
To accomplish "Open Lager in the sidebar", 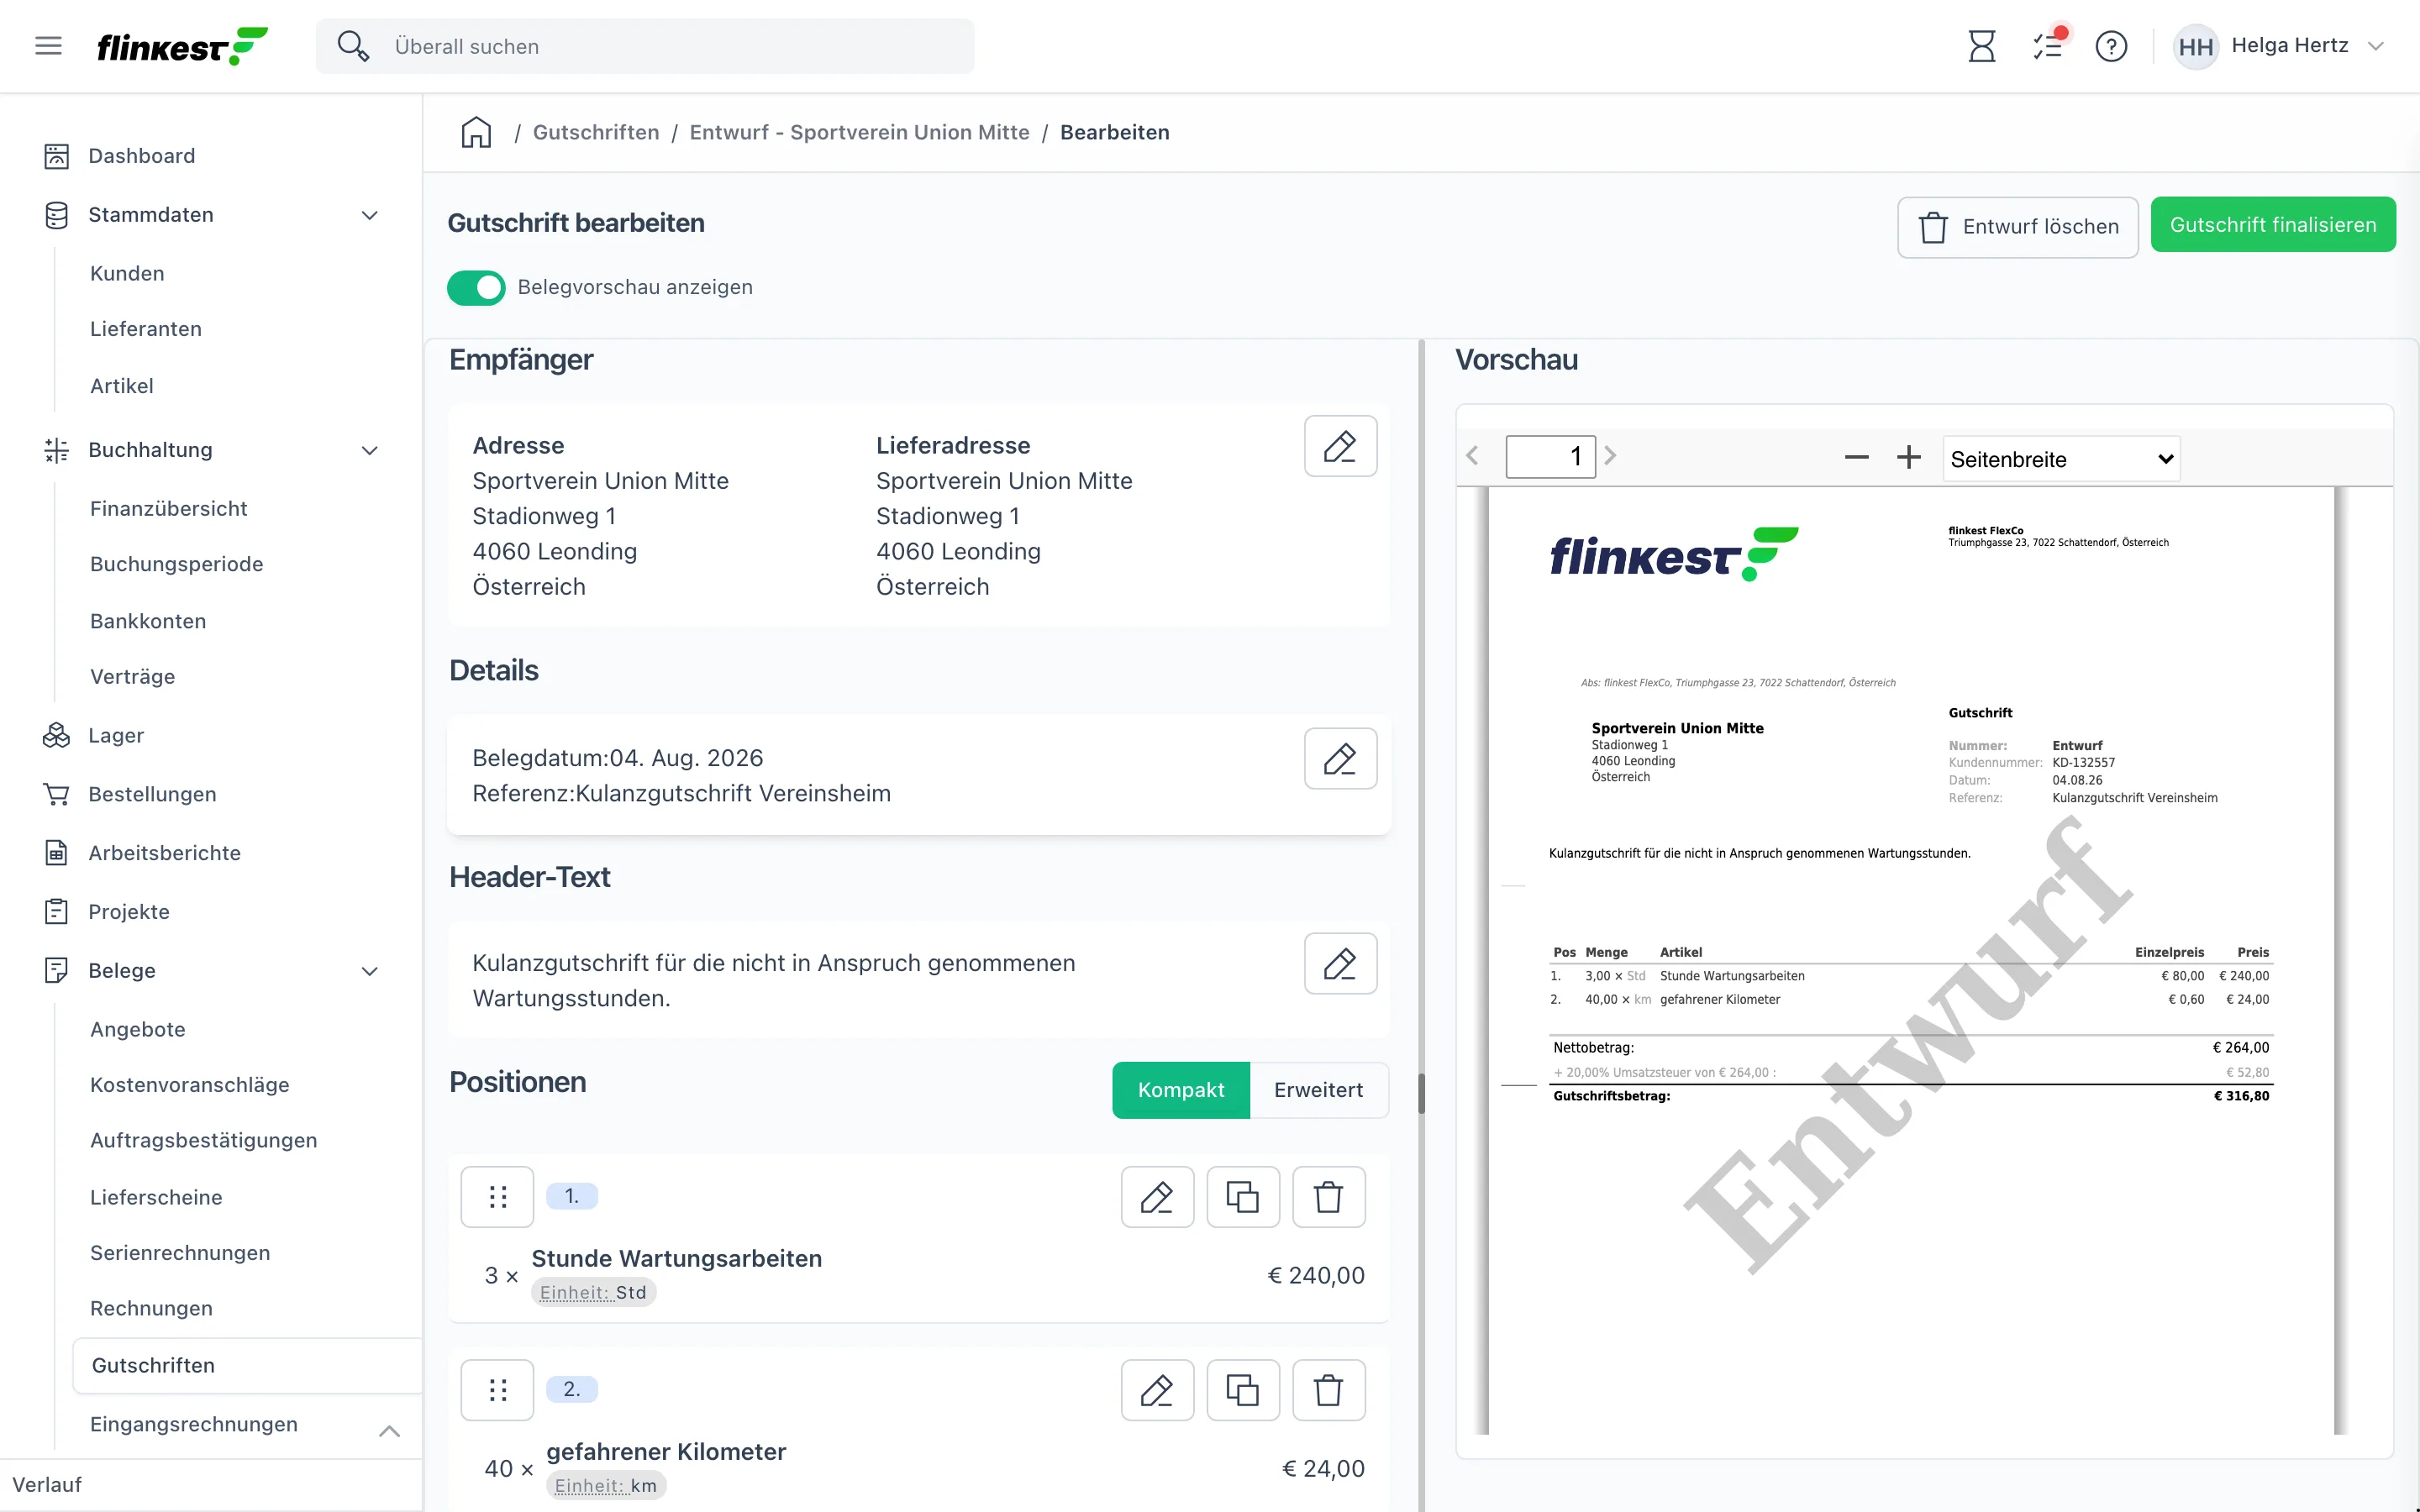I will 116,736.
